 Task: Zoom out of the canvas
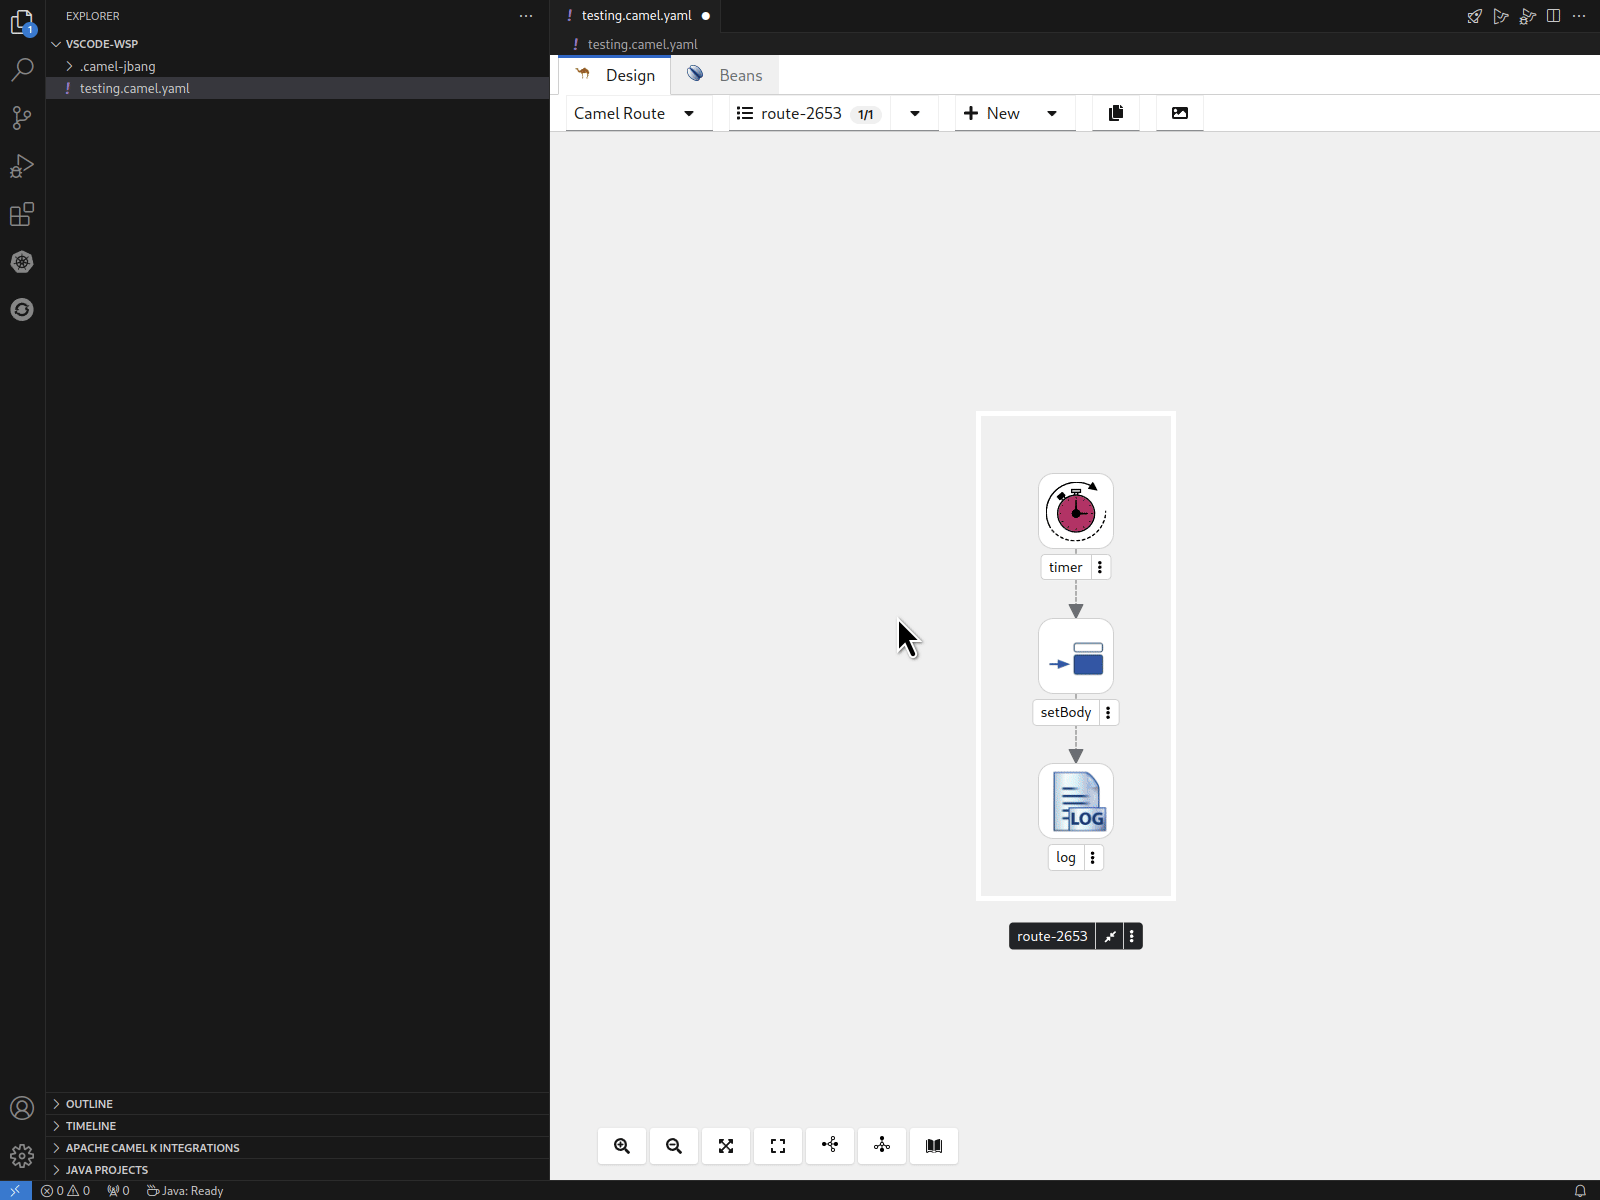point(674,1146)
